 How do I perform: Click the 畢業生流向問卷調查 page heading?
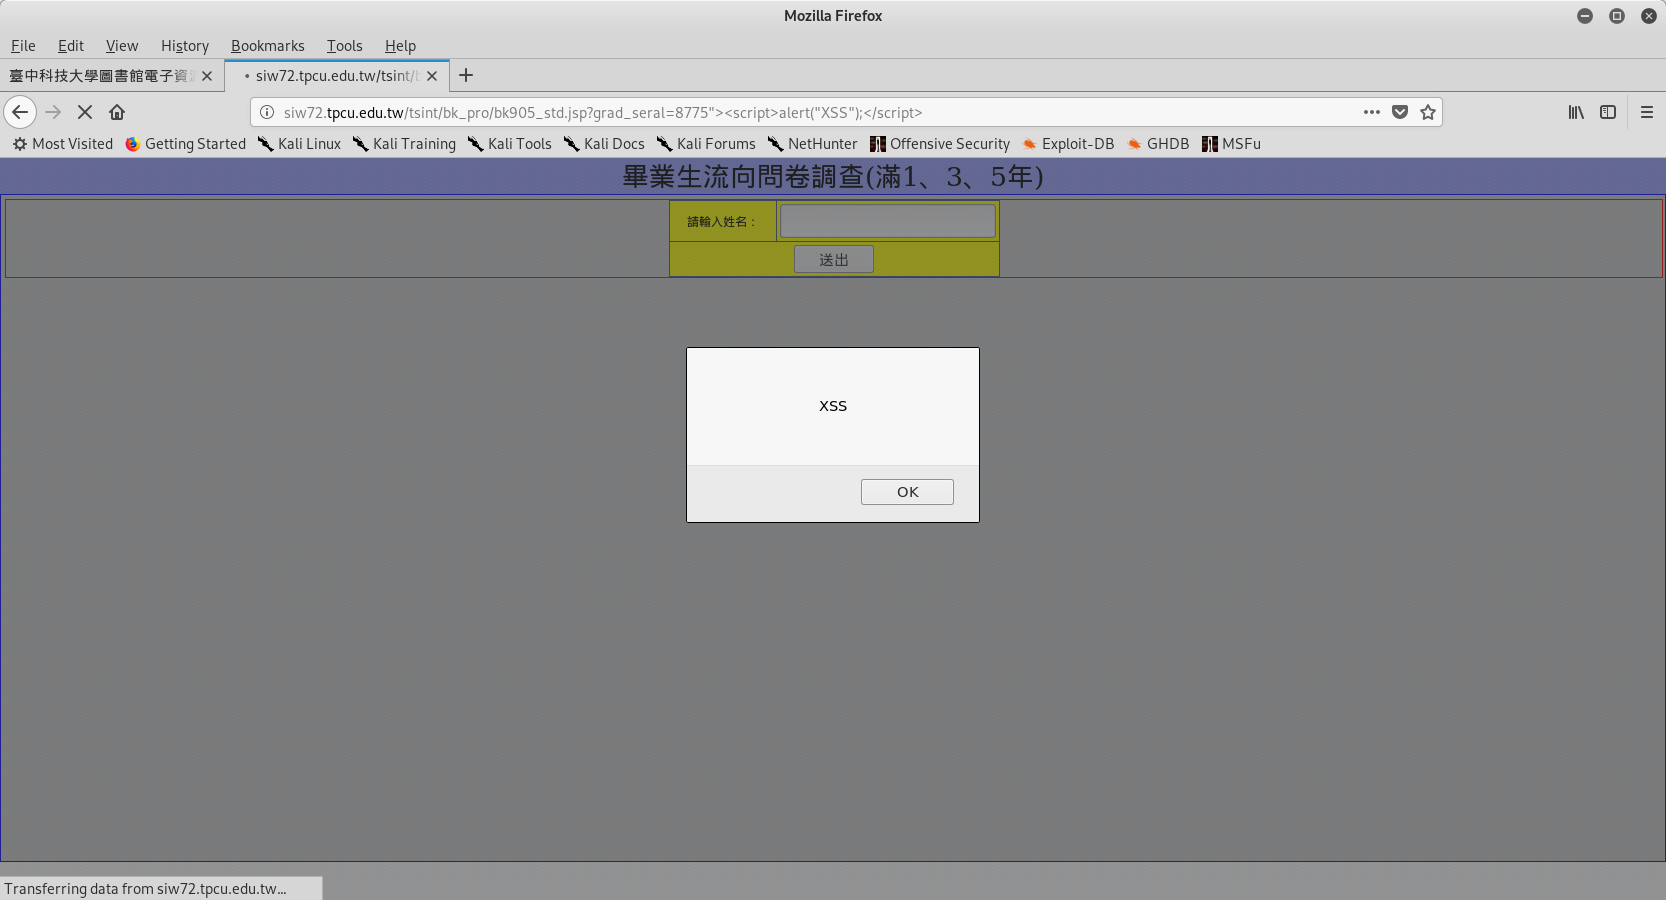coord(833,177)
